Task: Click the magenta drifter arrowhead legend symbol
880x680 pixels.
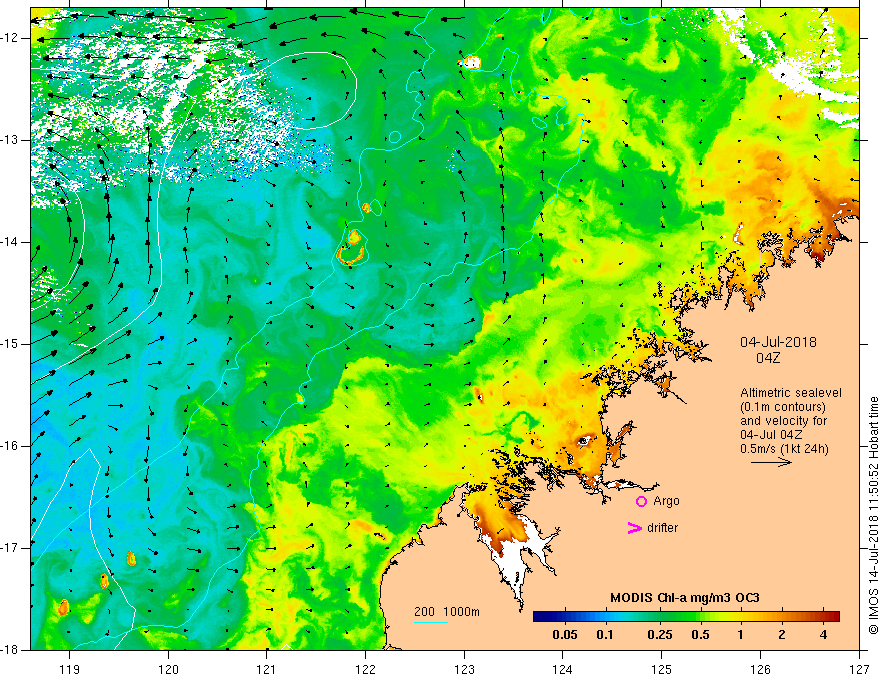Action: click(634, 528)
